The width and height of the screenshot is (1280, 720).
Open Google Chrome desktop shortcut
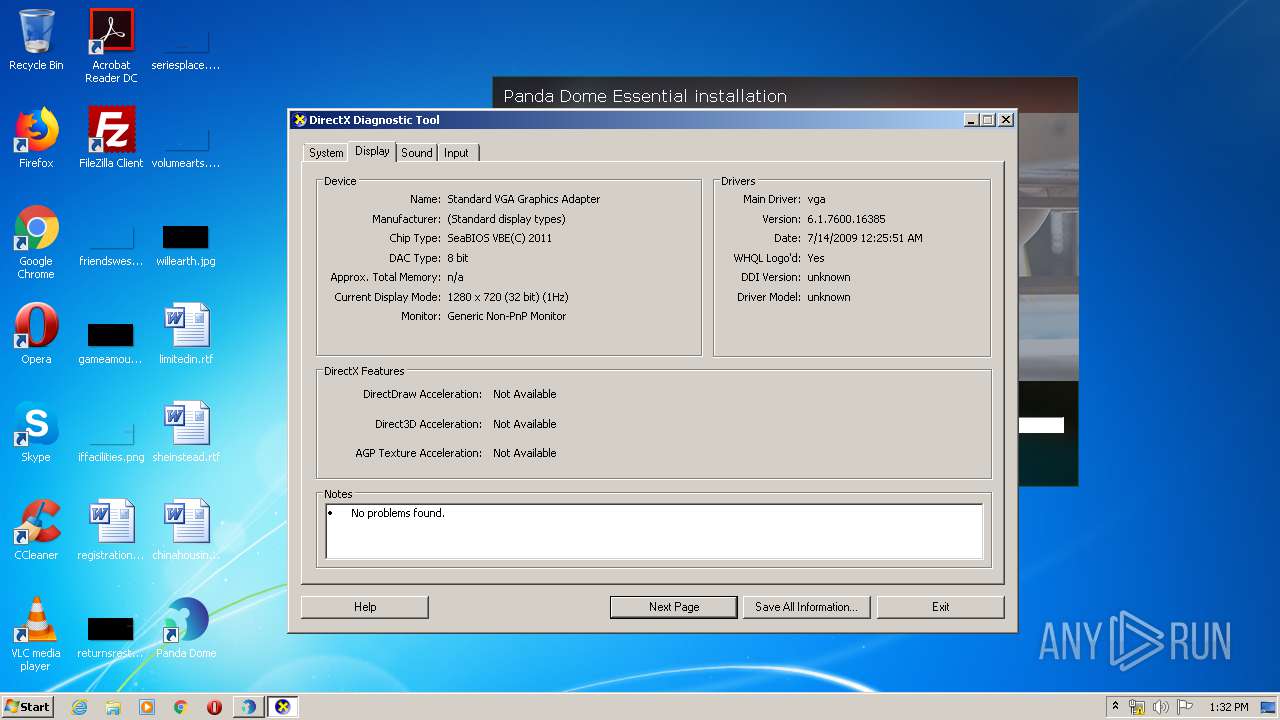[36, 241]
